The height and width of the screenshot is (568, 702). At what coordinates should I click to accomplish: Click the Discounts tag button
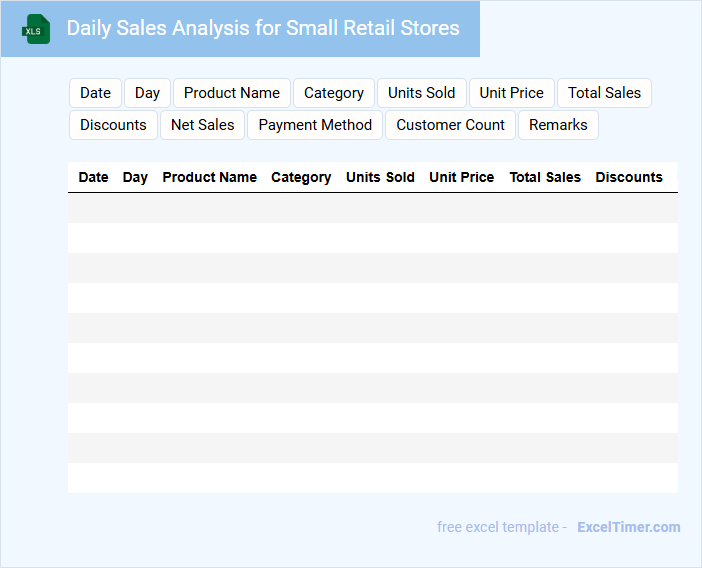[113, 125]
